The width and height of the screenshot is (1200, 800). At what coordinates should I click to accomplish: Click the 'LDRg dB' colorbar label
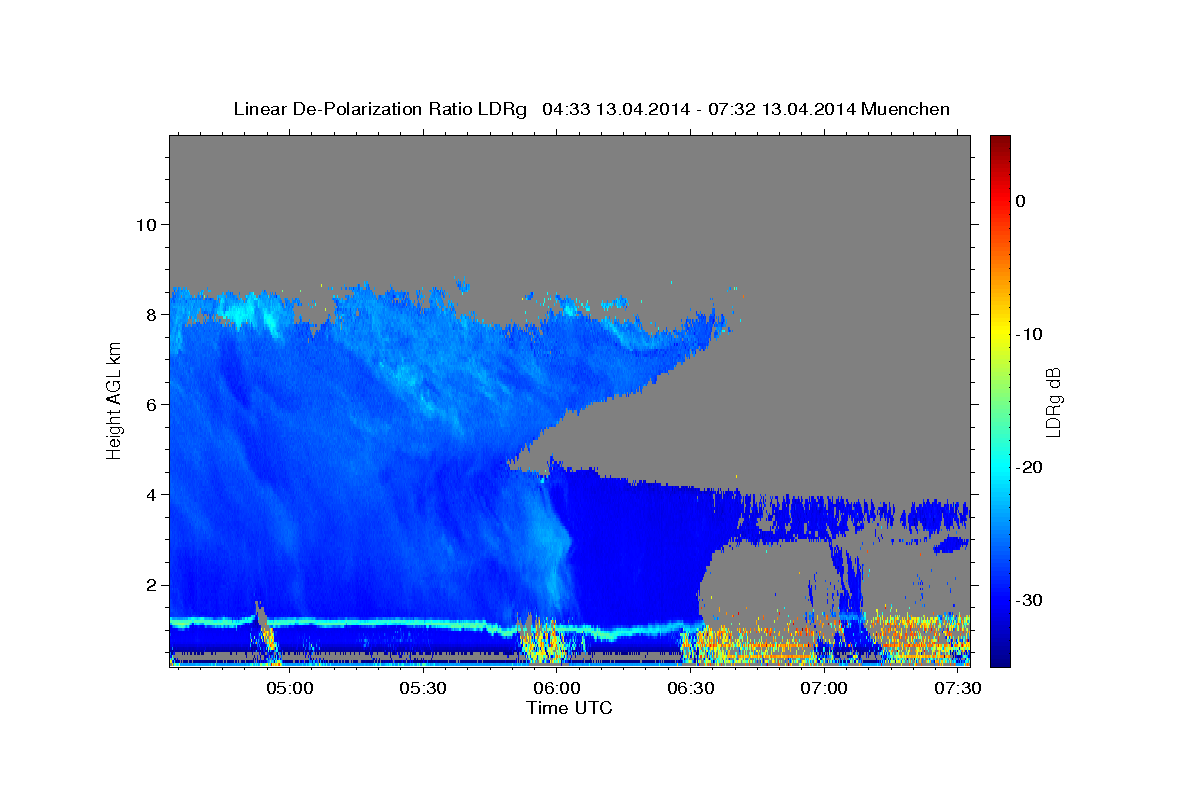click(1054, 401)
